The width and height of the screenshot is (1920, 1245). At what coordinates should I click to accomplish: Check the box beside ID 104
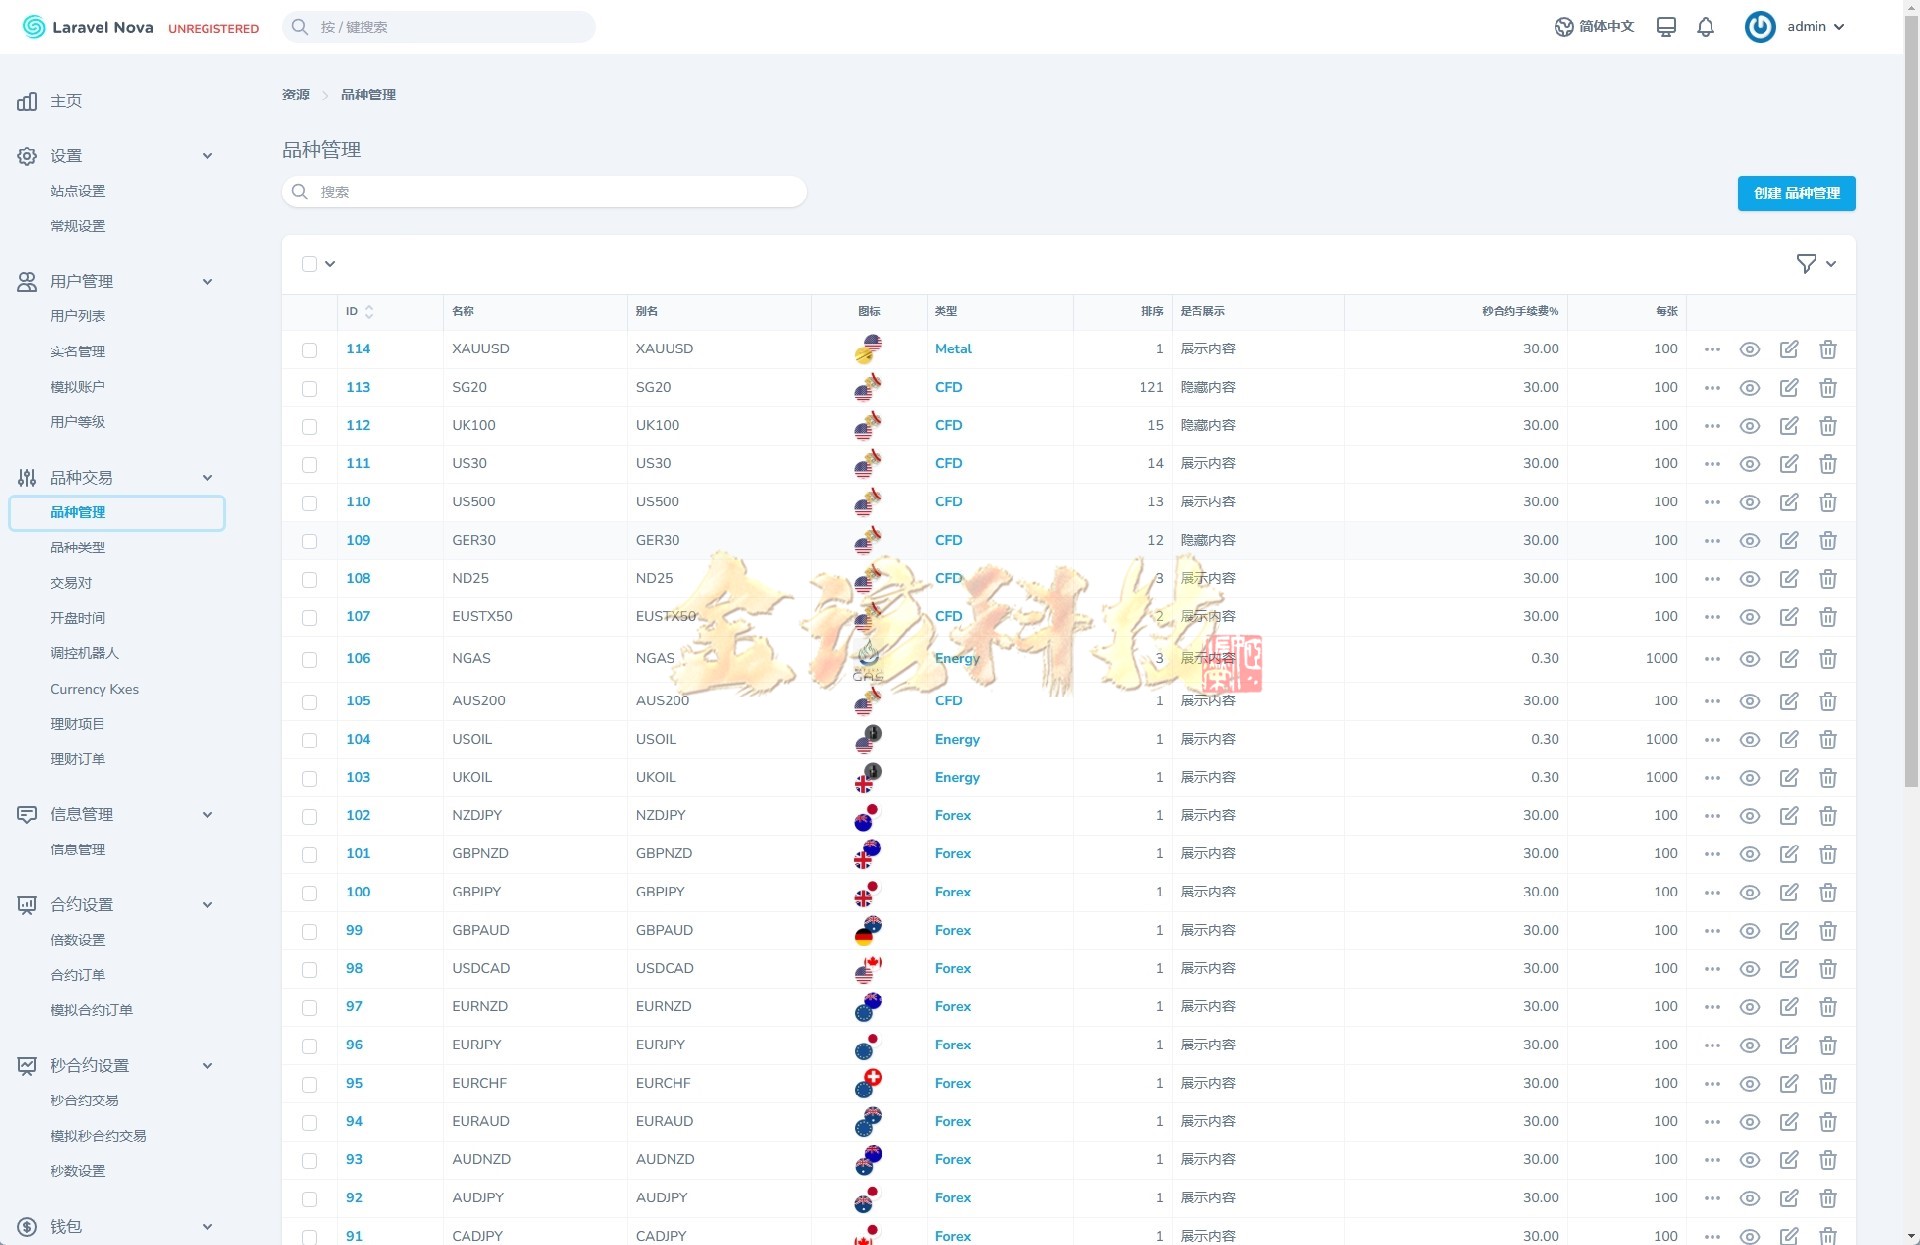click(x=309, y=740)
